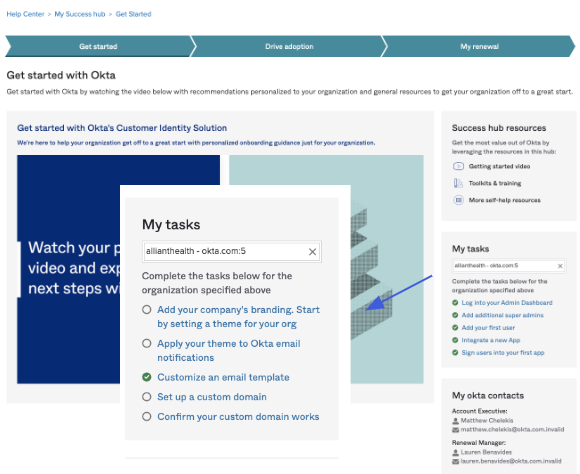The image size is (580, 474).
Task: Open the Get started stage tab
Action: pyautogui.click(x=98, y=46)
